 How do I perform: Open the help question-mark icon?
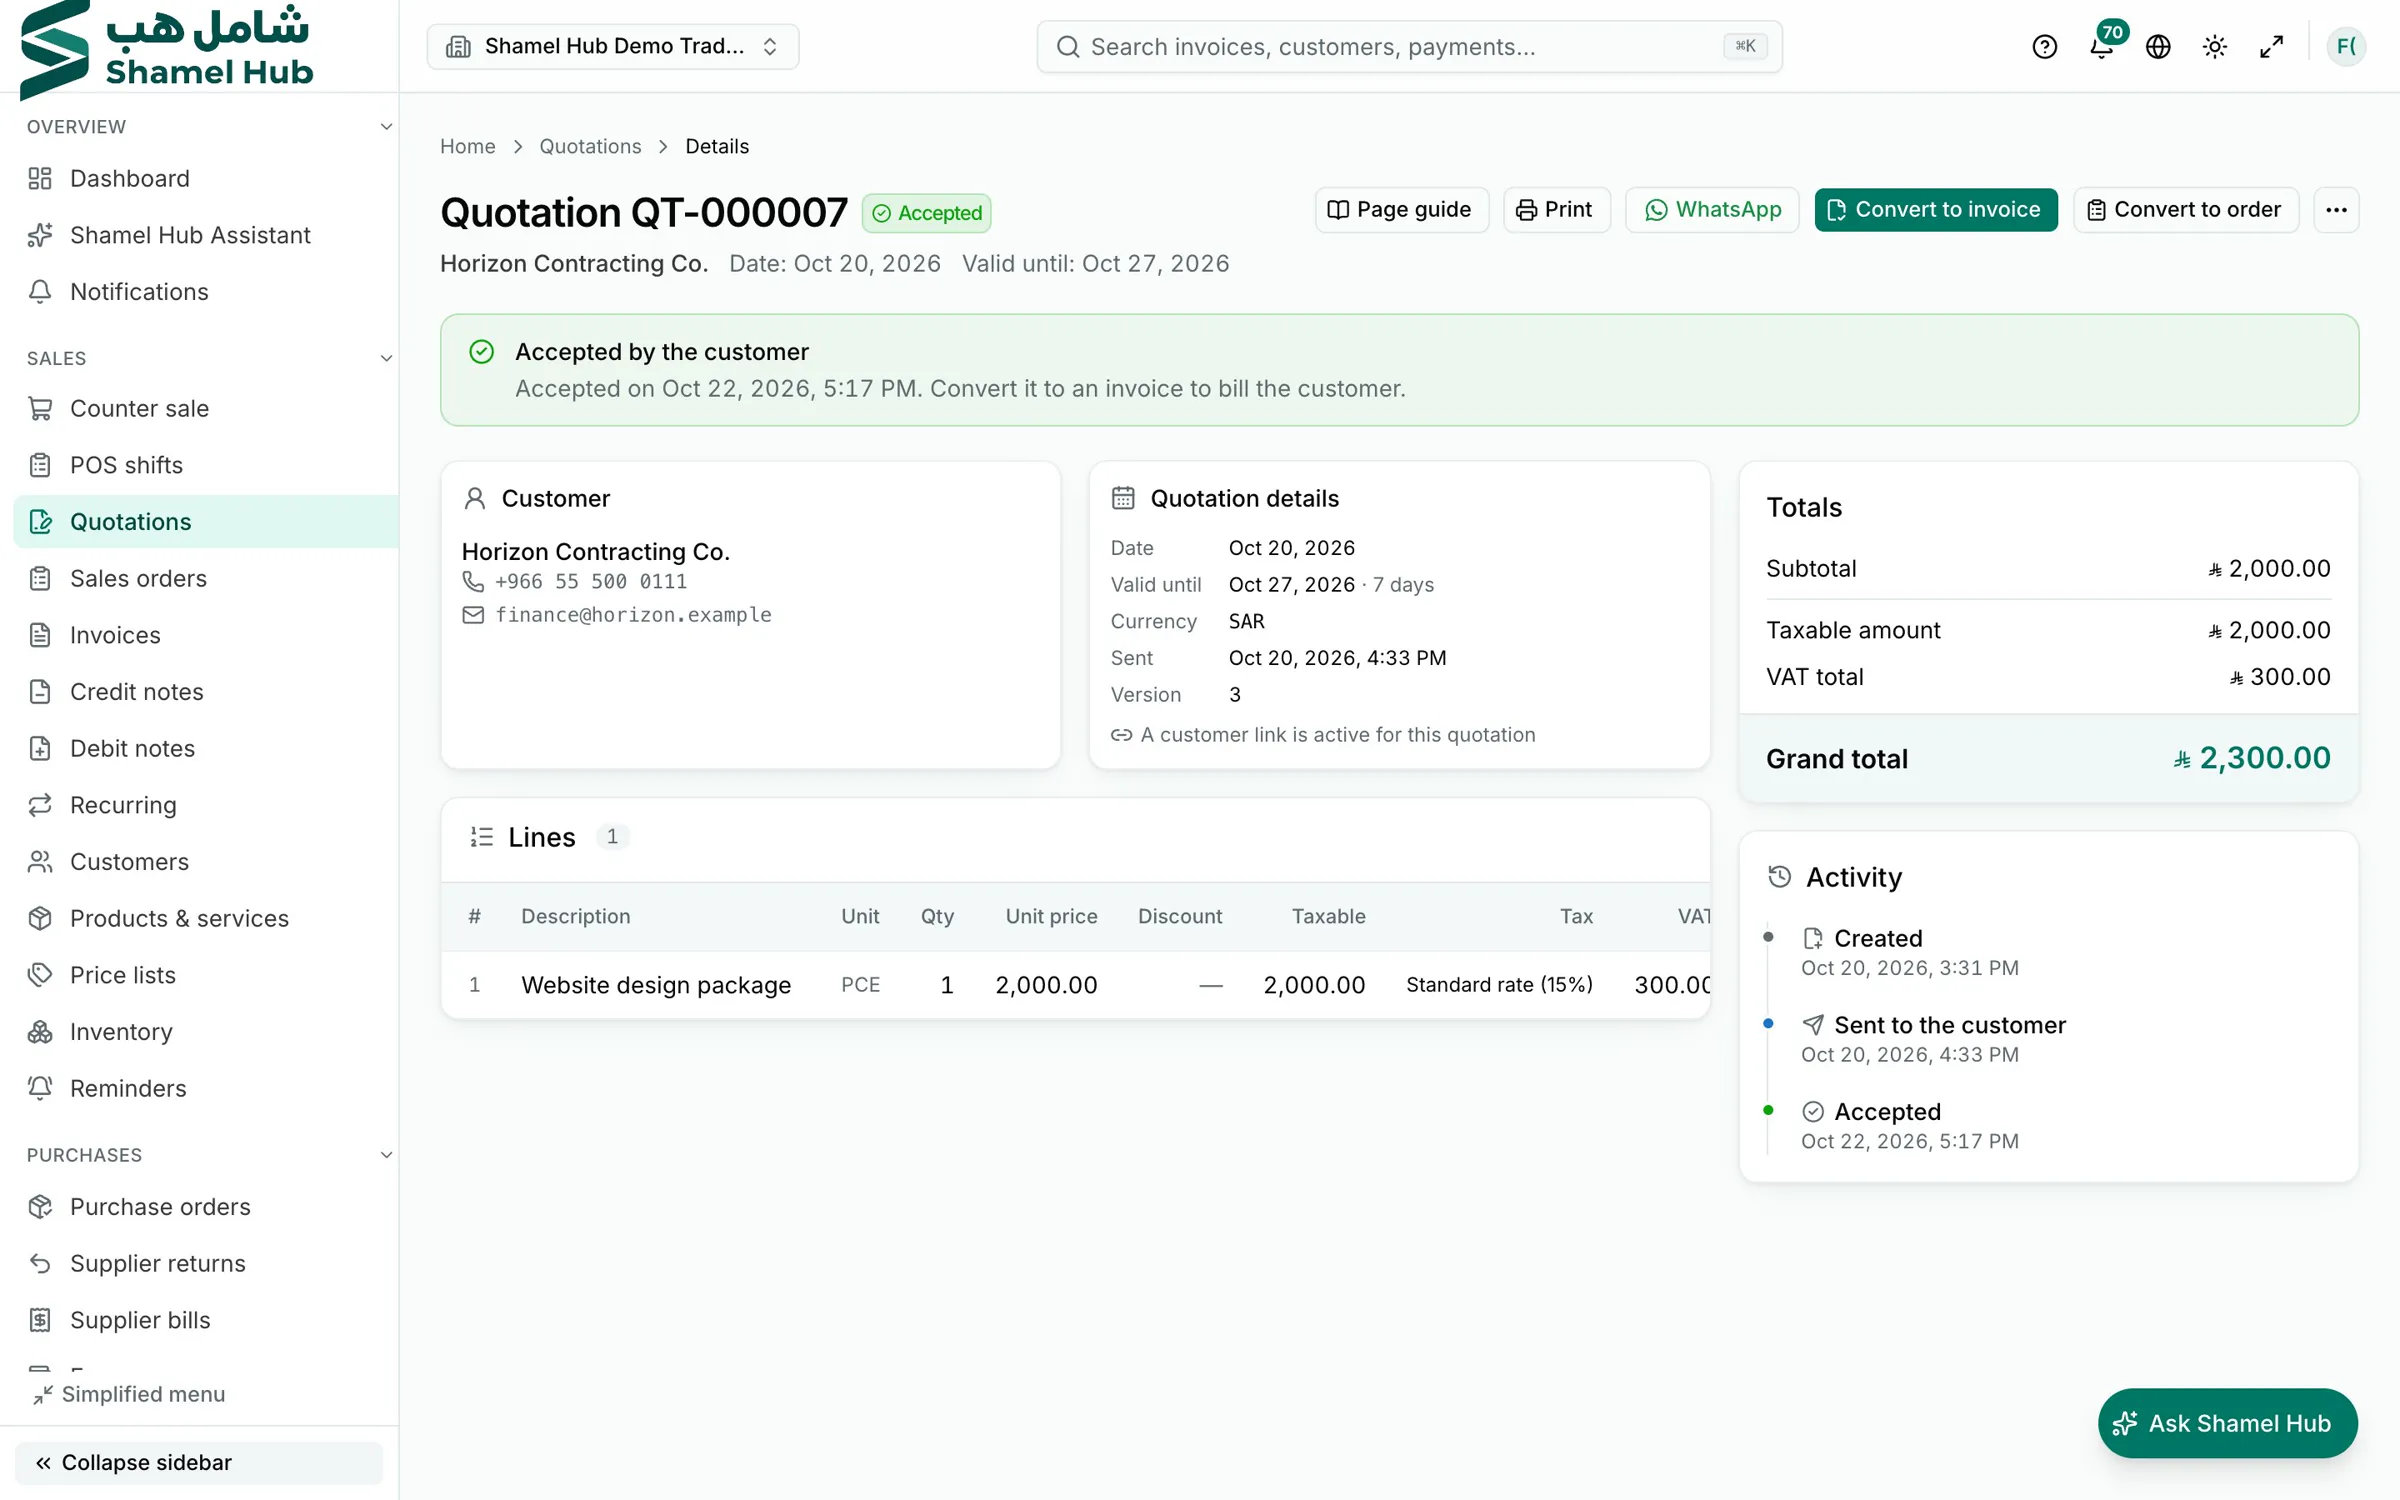(x=2044, y=46)
